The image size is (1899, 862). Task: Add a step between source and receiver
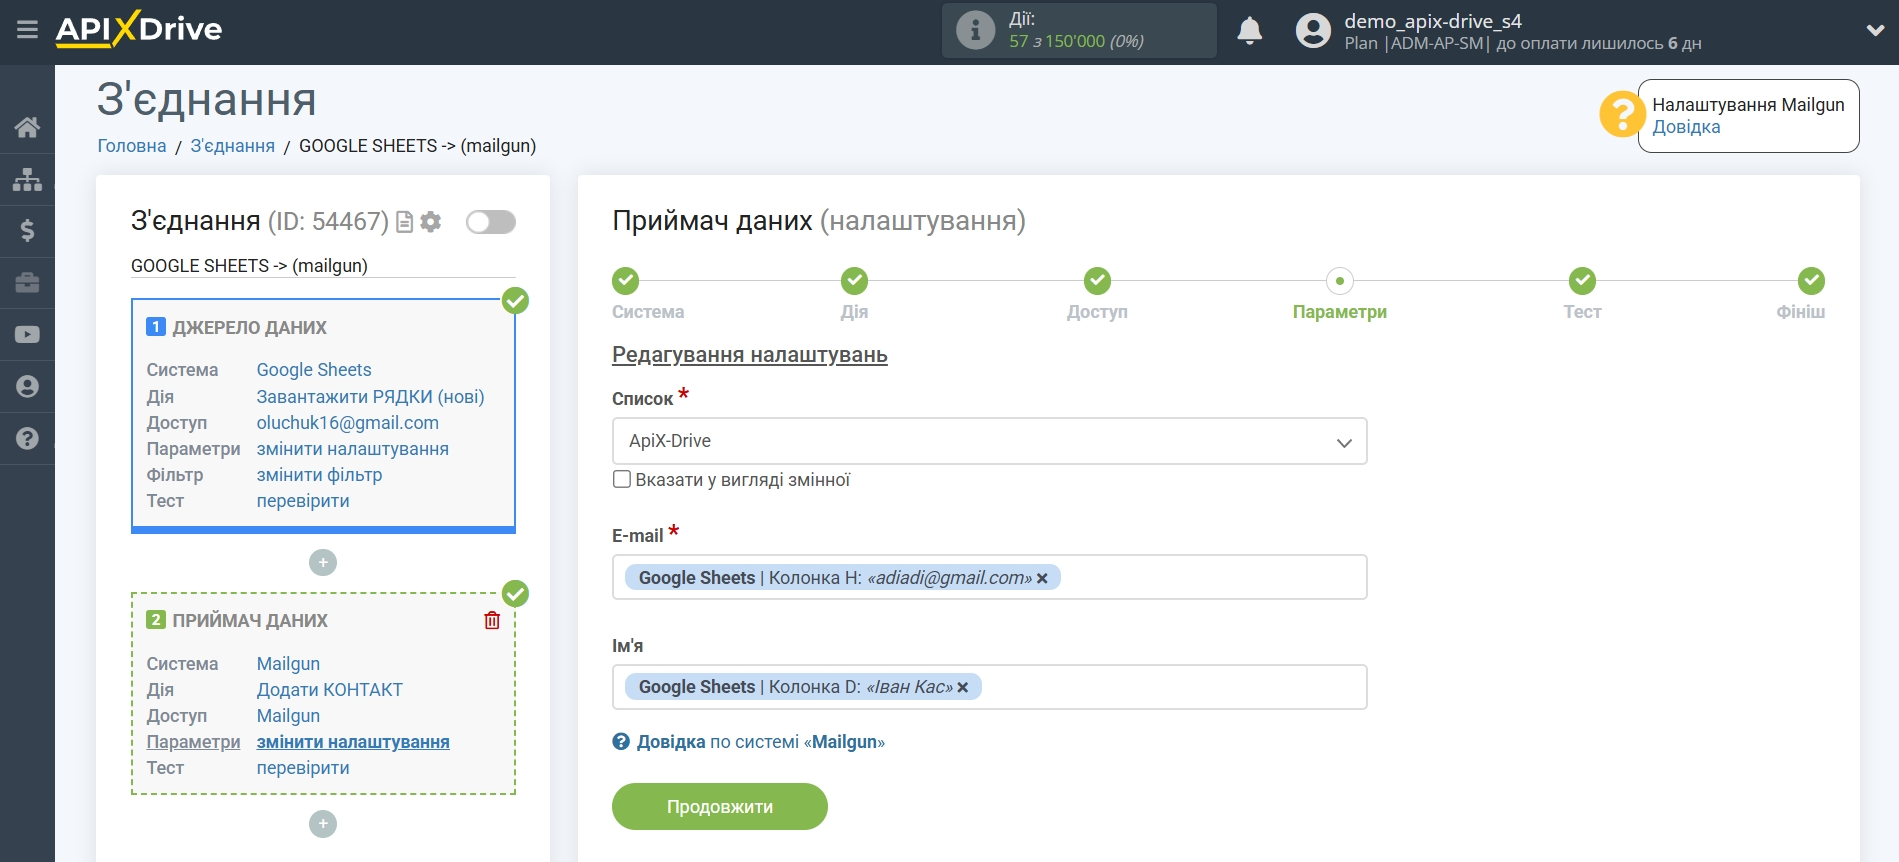coord(323,563)
